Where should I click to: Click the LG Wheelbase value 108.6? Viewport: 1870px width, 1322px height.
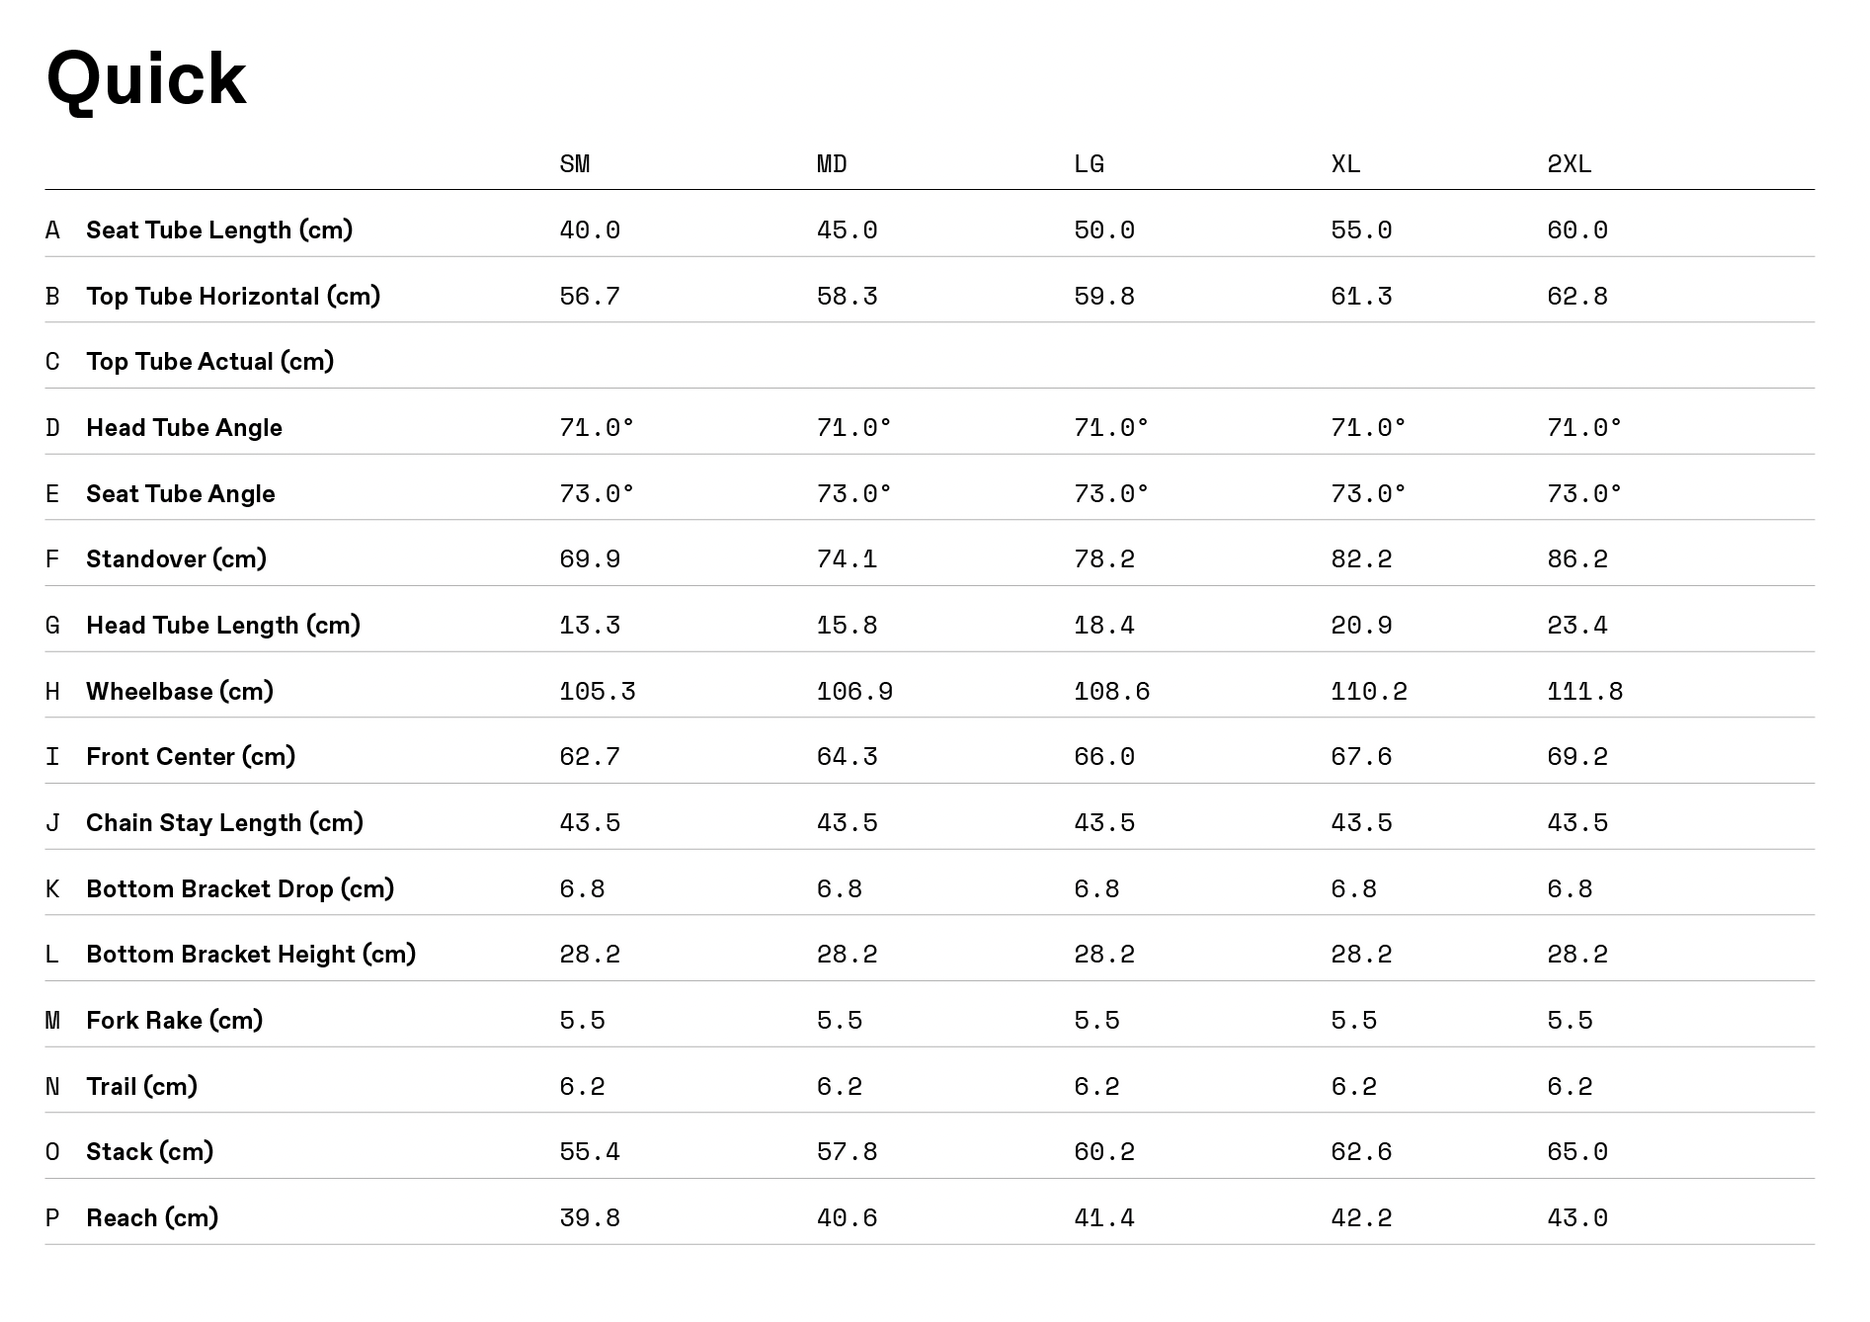(1112, 691)
